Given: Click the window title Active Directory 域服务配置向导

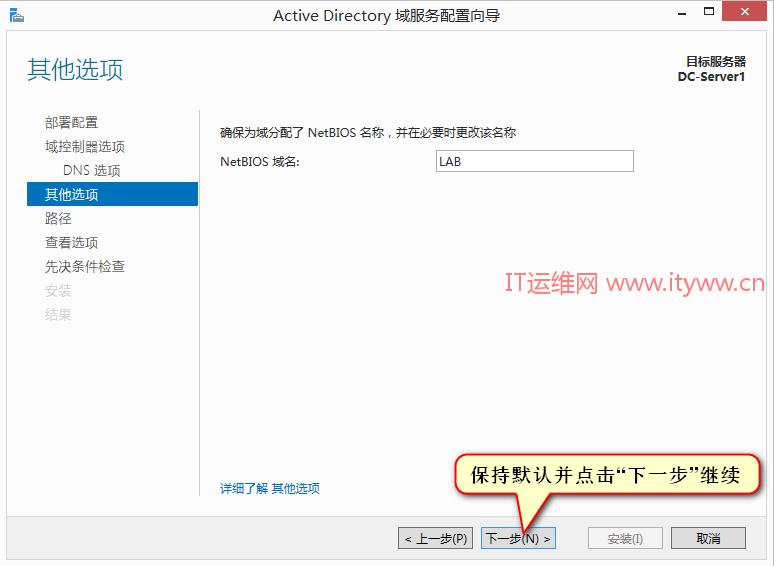Looking at the screenshot, I should tap(387, 16).
